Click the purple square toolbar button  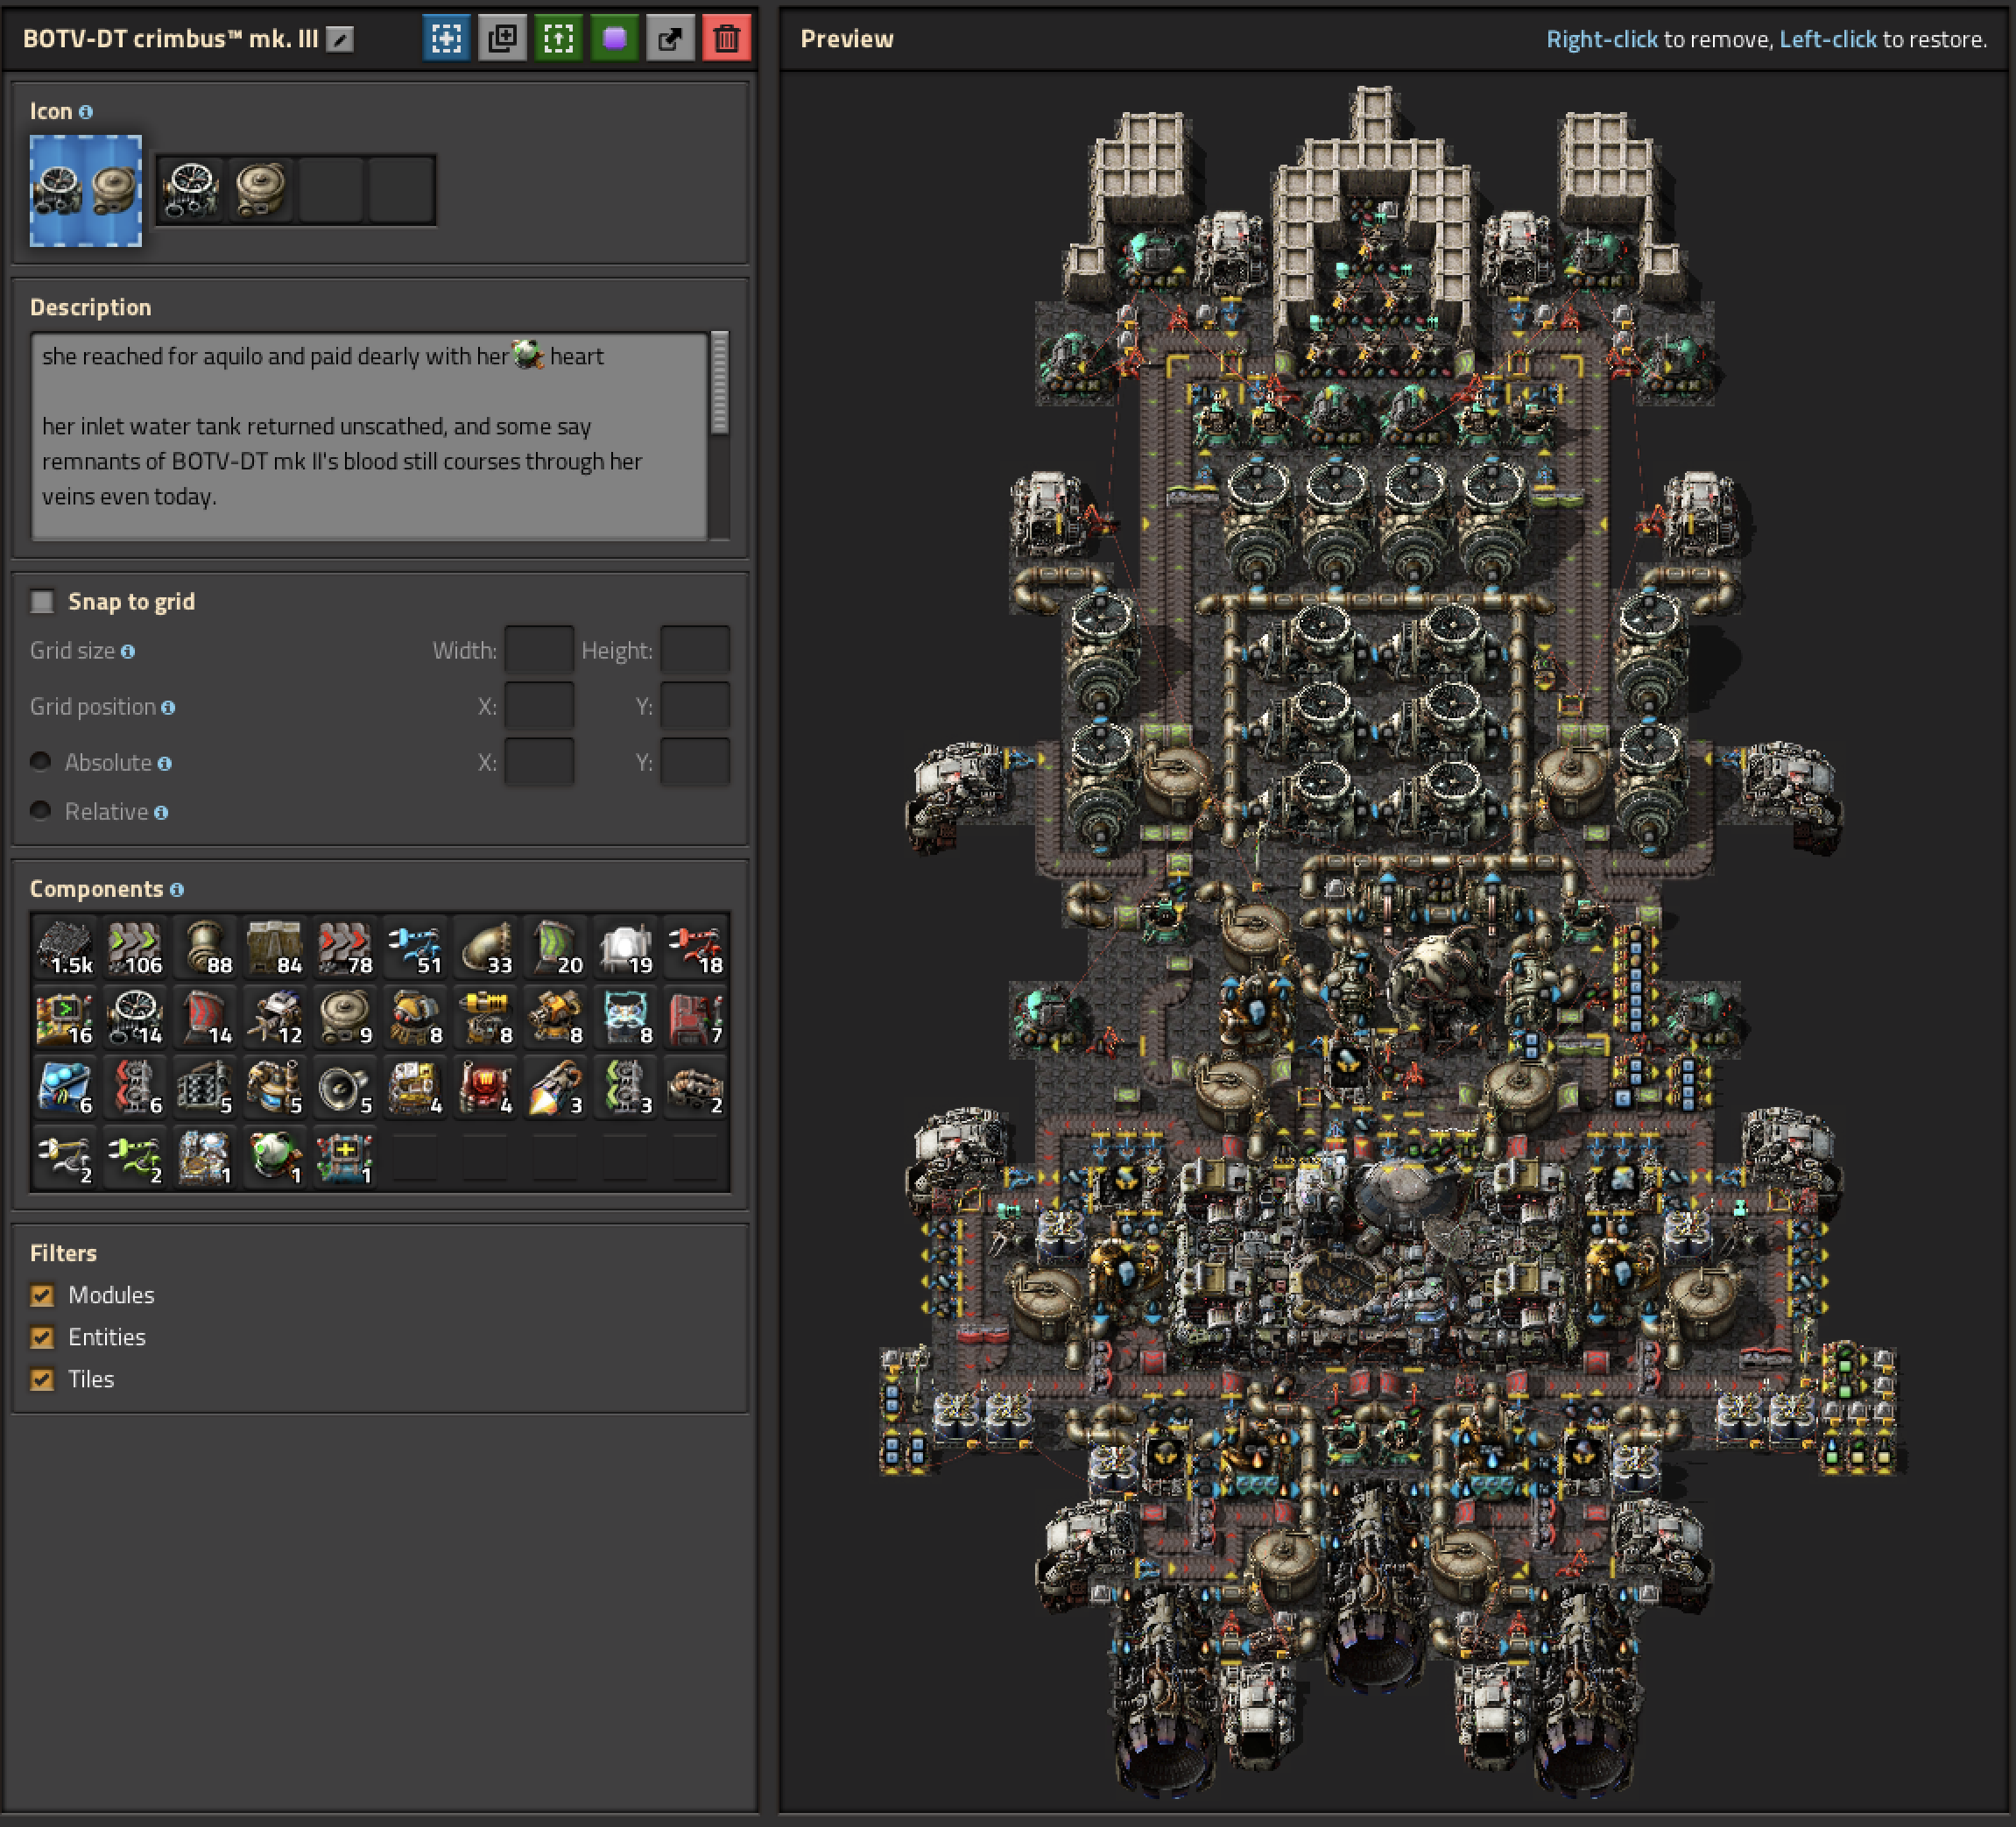click(614, 39)
